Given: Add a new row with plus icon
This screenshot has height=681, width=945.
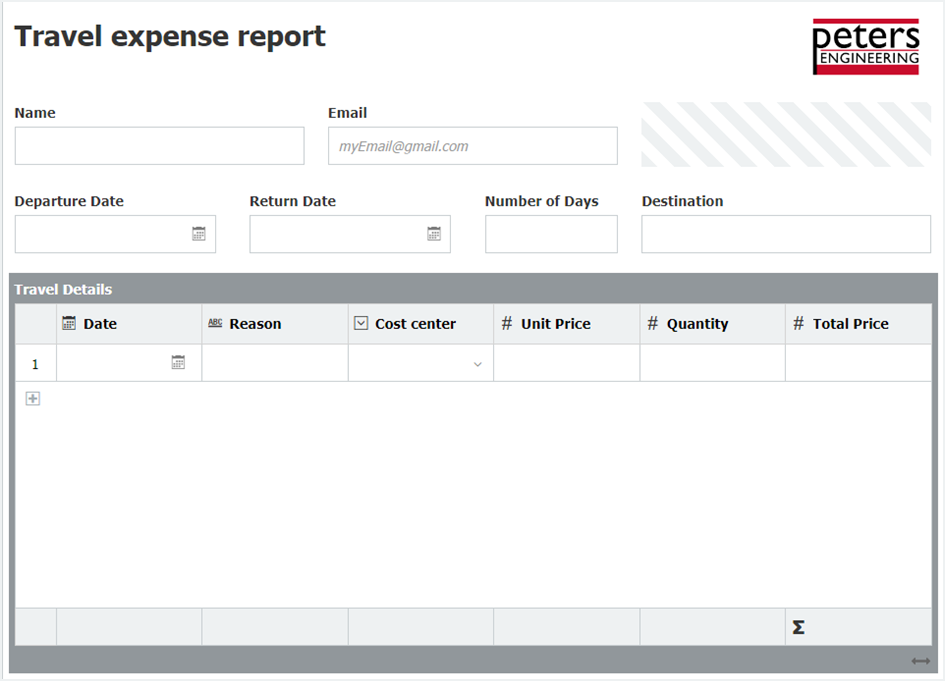Looking at the screenshot, I should [33, 398].
